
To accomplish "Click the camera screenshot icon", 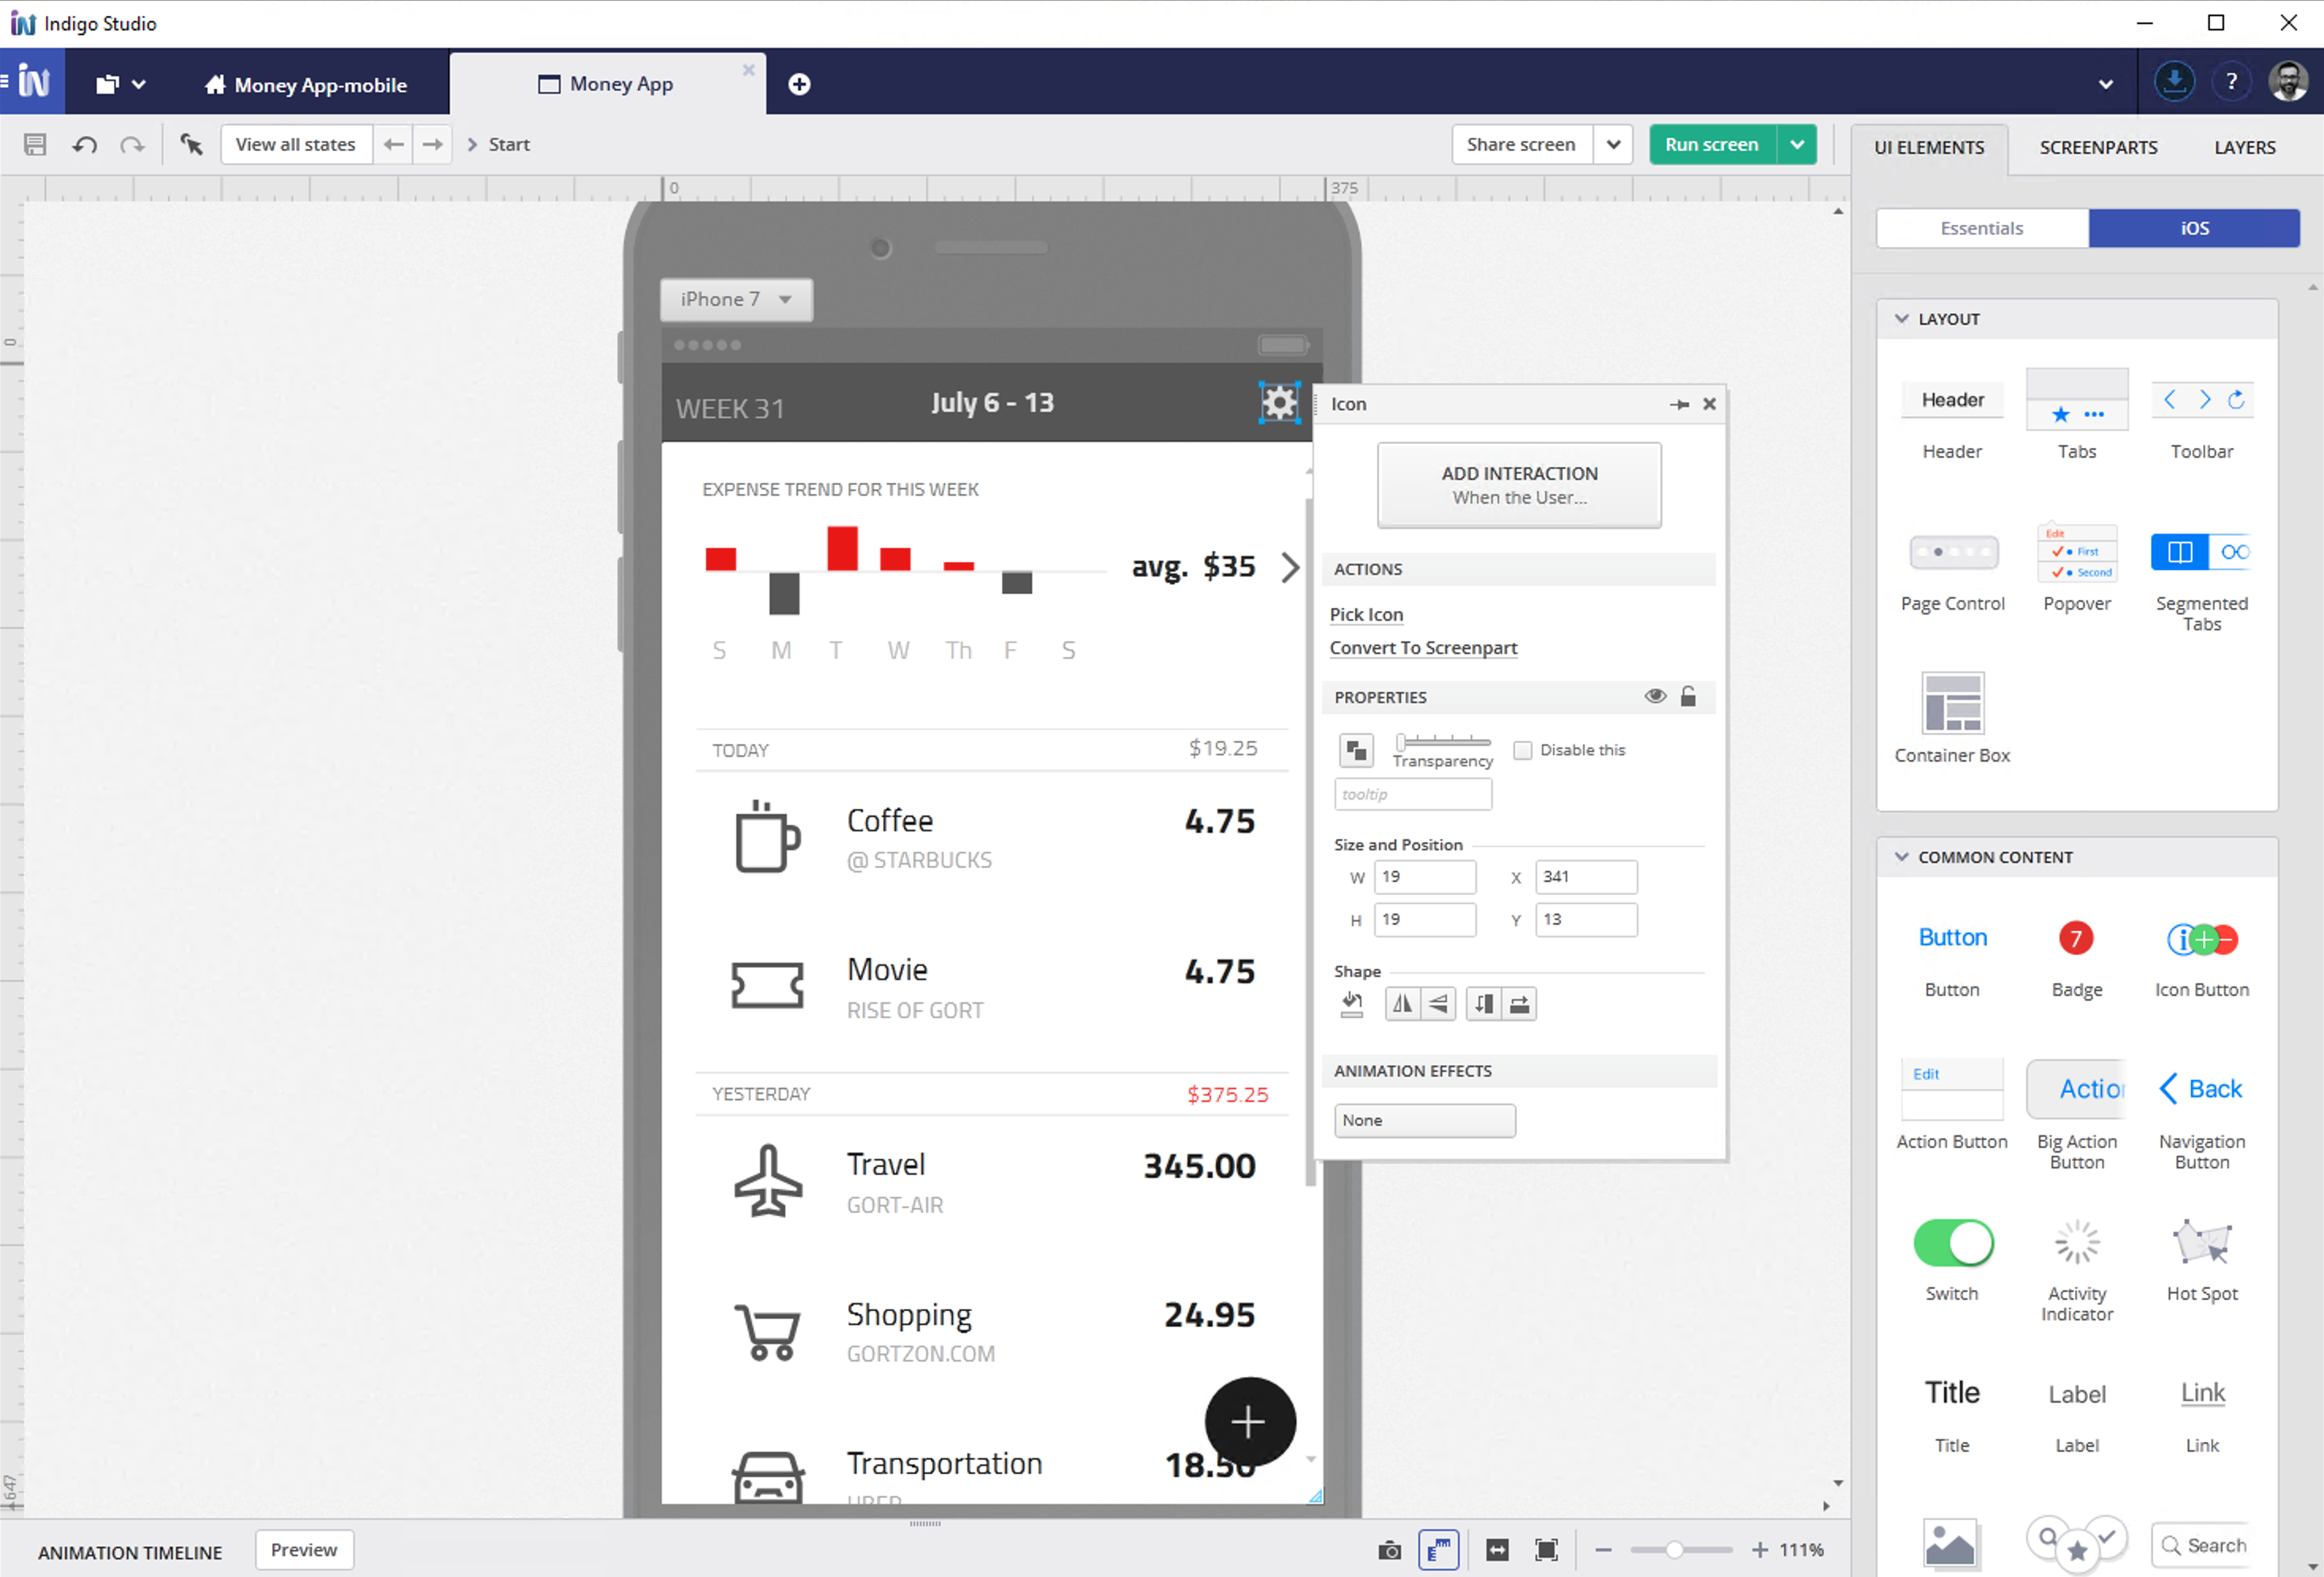I will click(1389, 1550).
